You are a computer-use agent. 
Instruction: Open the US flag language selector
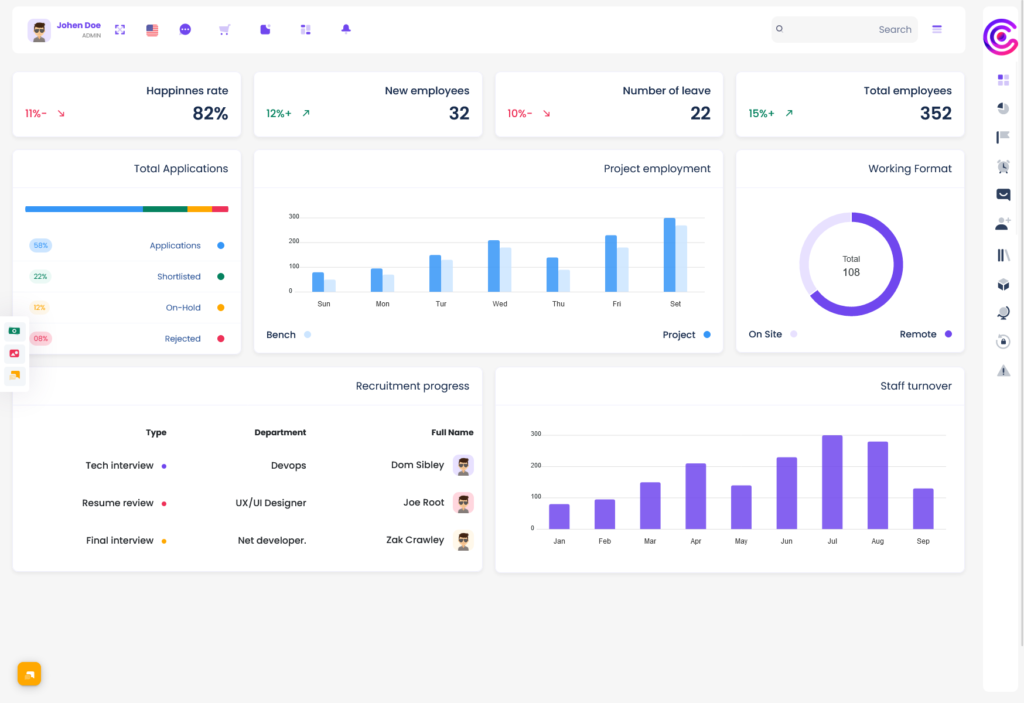coord(151,29)
